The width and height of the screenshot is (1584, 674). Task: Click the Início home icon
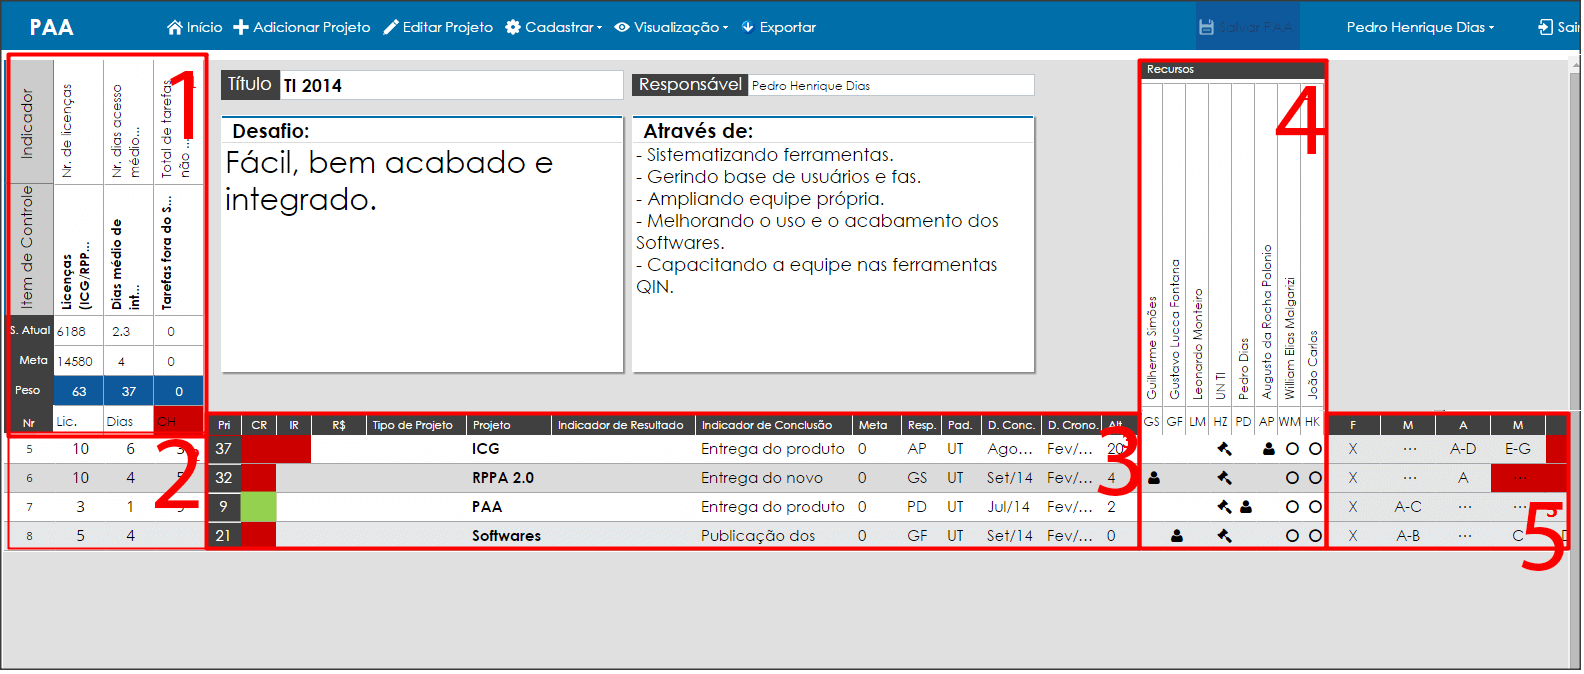tap(175, 27)
